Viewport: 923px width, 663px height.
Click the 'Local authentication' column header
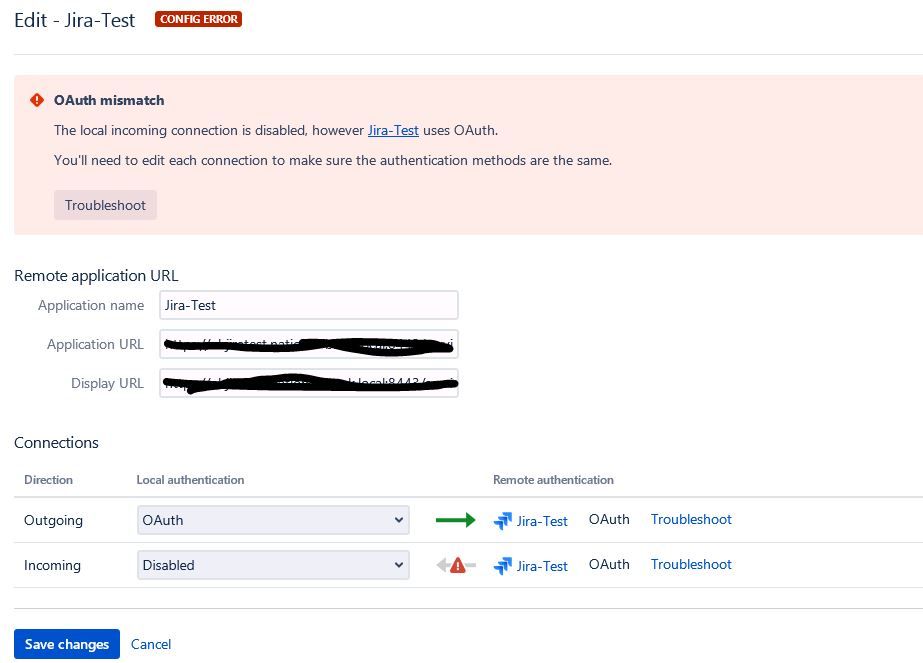pyautogui.click(x=190, y=480)
